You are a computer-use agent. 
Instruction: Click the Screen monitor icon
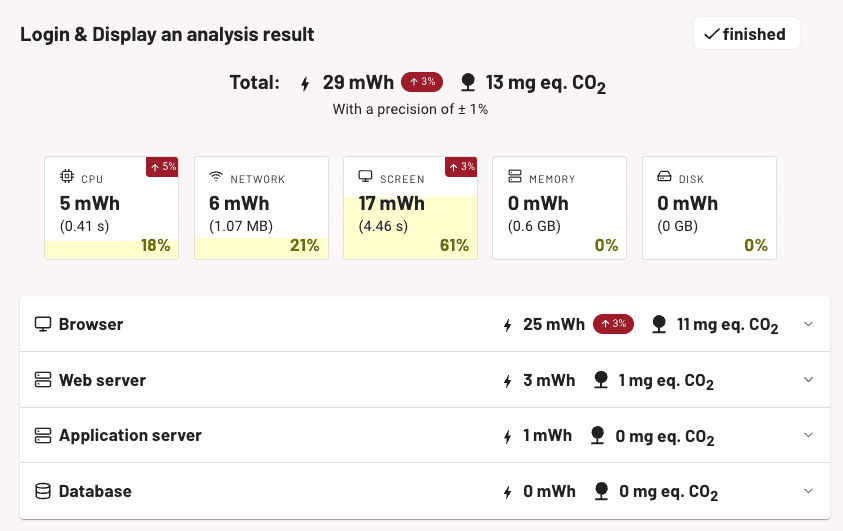click(365, 177)
